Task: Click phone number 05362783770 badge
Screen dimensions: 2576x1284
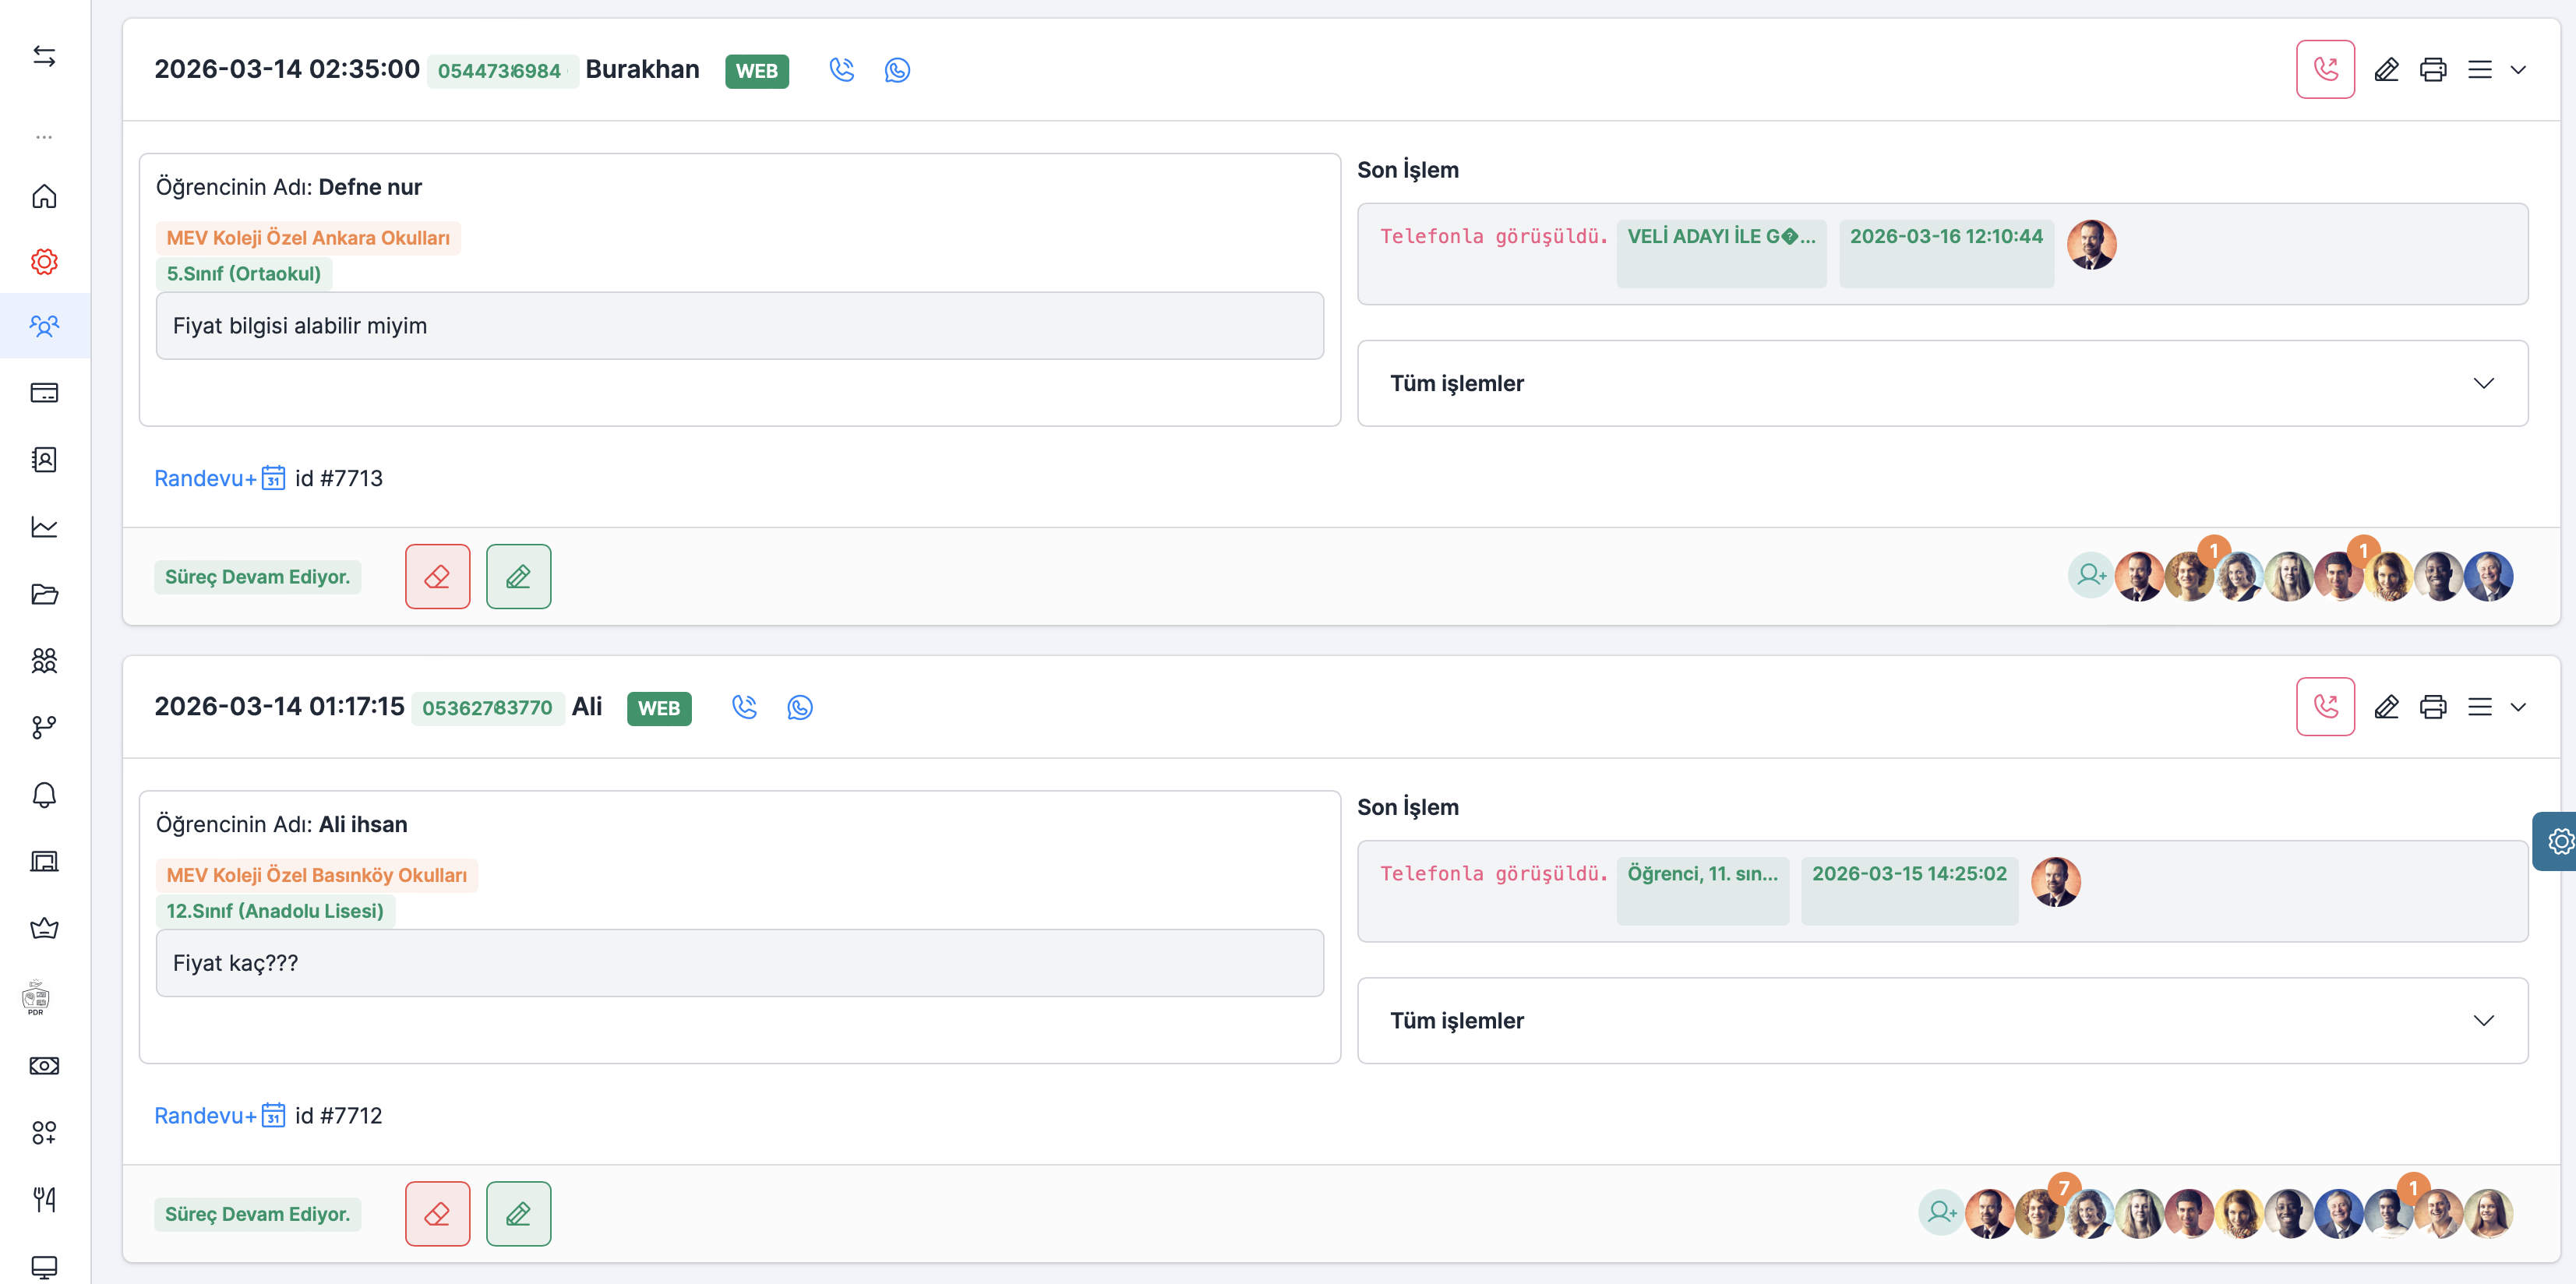Action: pyautogui.click(x=487, y=708)
